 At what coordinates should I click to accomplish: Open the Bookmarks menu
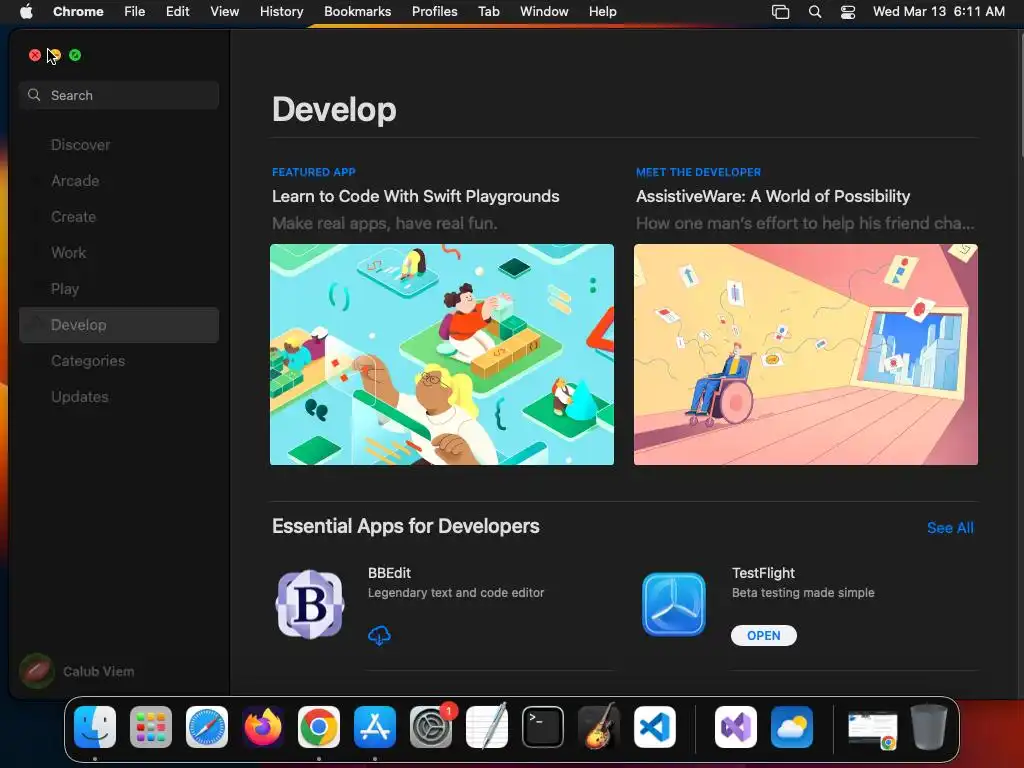[357, 11]
